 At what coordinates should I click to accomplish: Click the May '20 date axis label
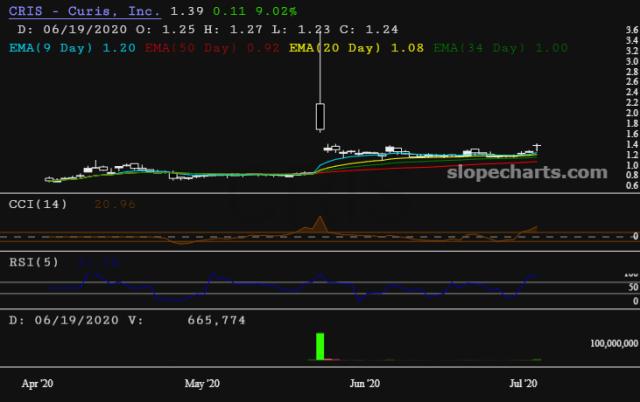click(x=201, y=383)
